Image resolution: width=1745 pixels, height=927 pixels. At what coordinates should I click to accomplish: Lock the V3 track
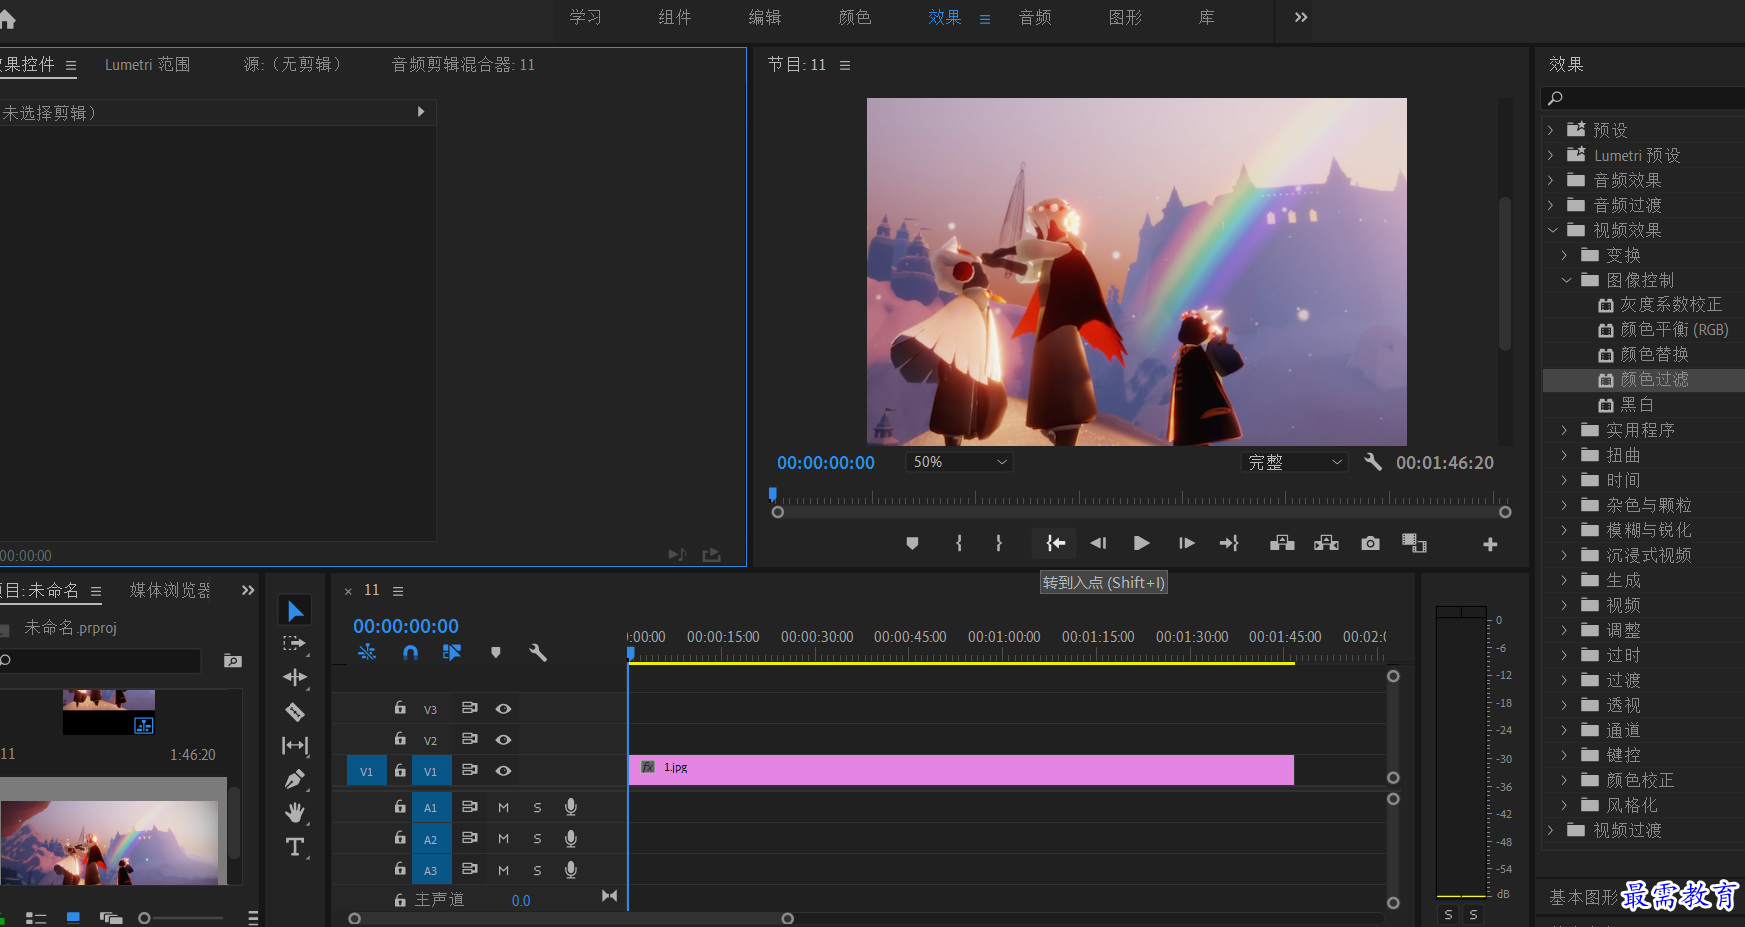tap(400, 707)
